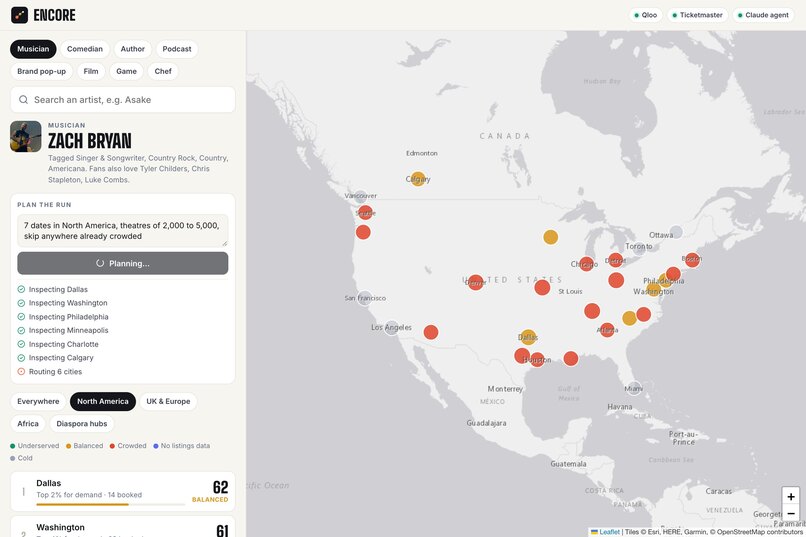The image size is (806, 537).
Task: Click check icon beside Inspecting Dallas
Action: pyautogui.click(x=21, y=289)
